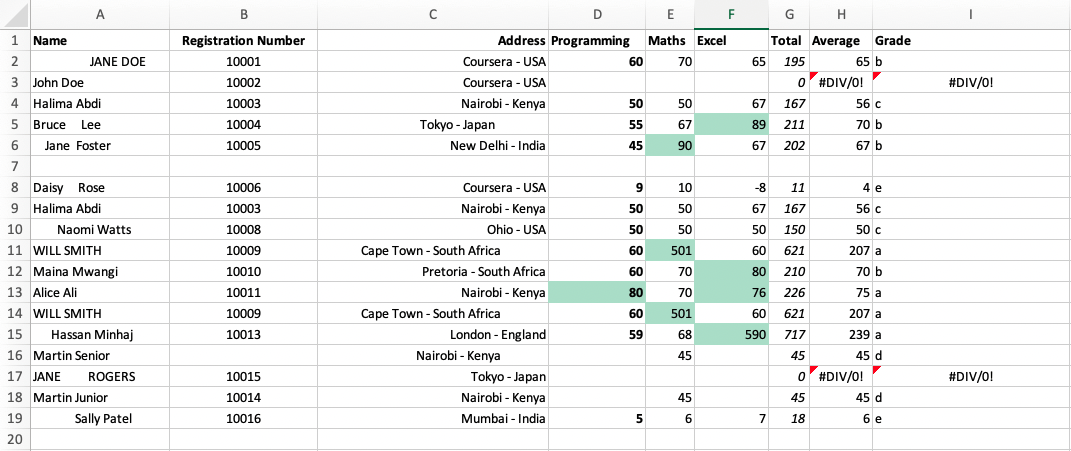Click the #DIV/0! error in H17
This screenshot has width=1071, height=451.
[840, 377]
